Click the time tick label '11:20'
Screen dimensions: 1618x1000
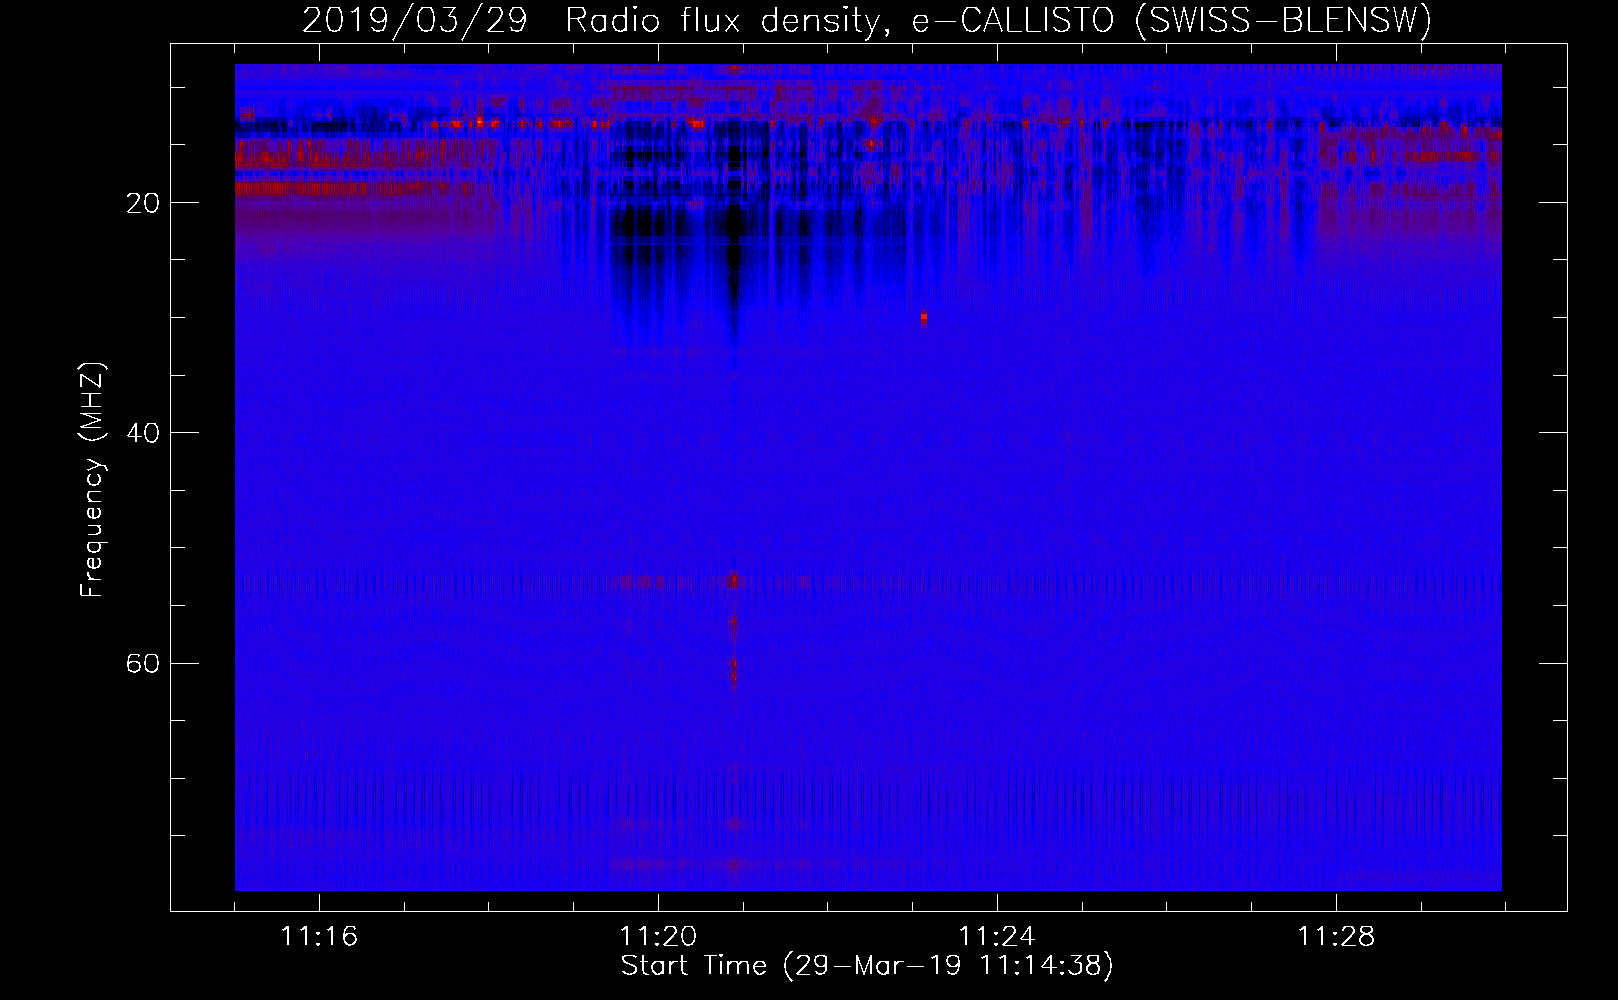click(658, 936)
